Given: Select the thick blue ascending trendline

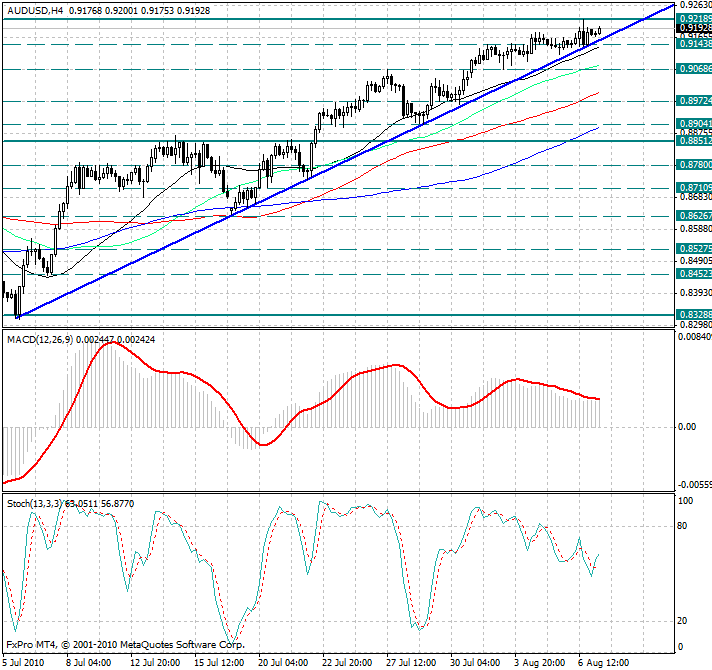Looking at the screenshot, I should click(x=346, y=160).
